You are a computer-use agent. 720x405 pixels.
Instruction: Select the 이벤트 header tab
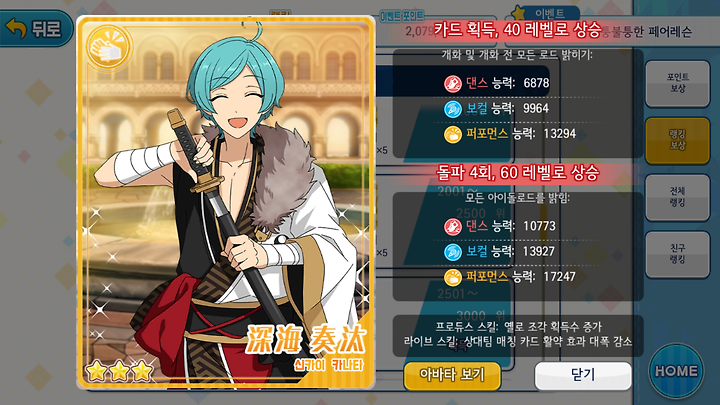[546, 13]
